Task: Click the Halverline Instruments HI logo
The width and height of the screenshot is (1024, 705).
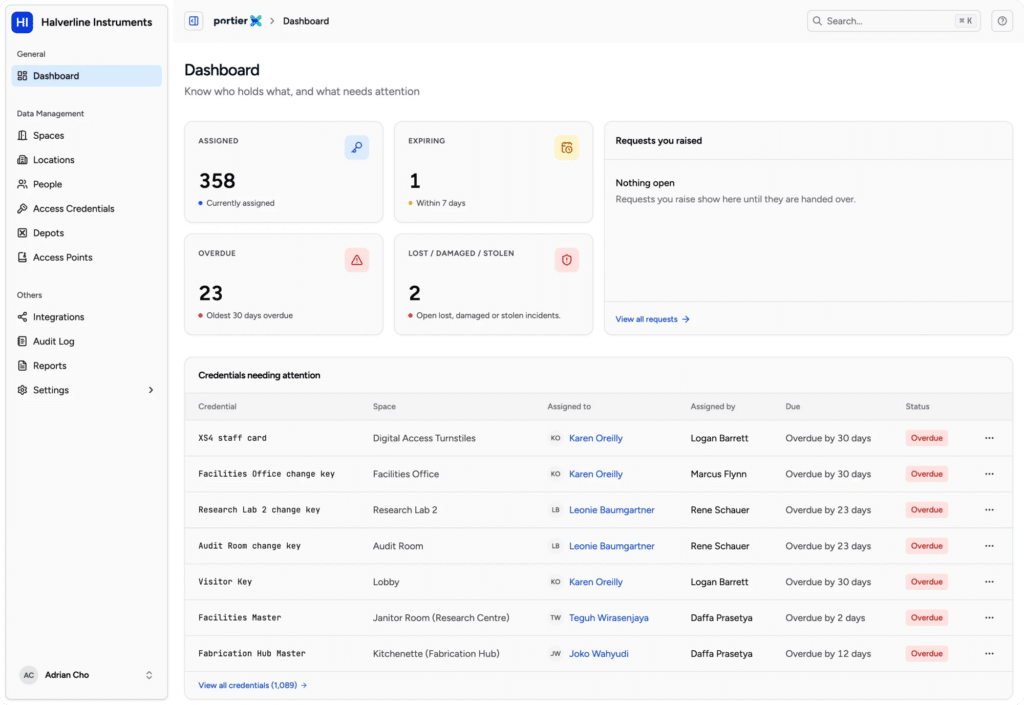Action: pos(22,22)
